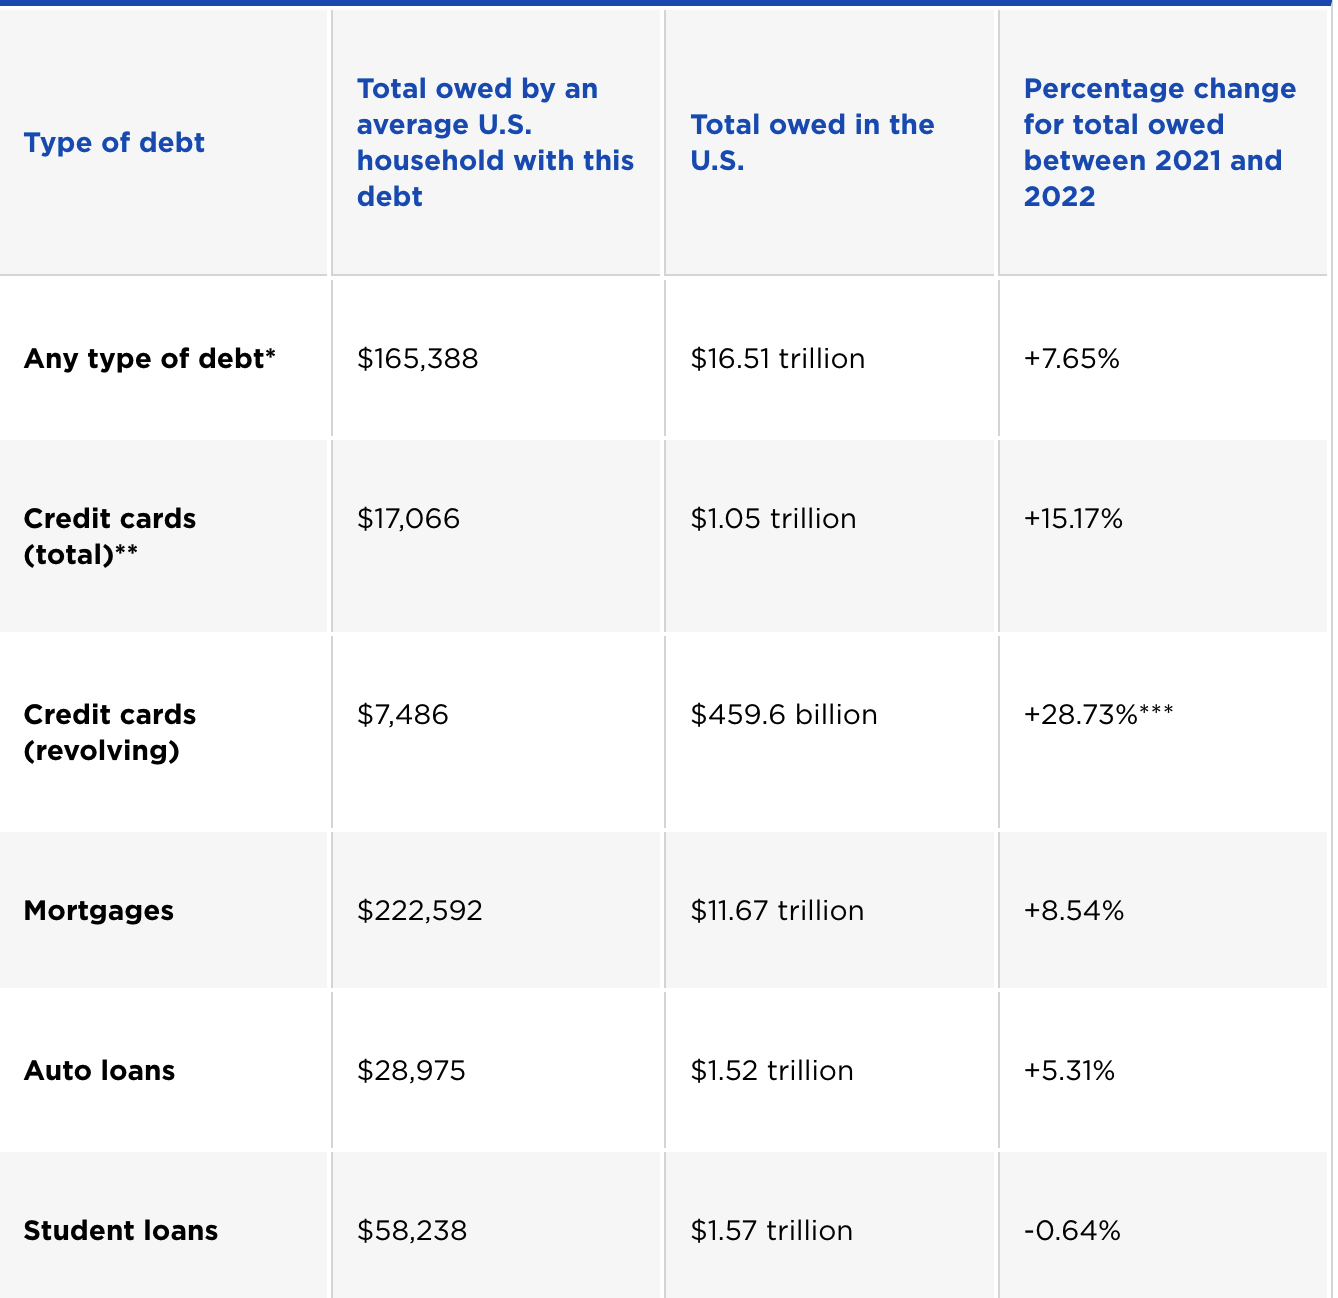Select the "Any type of debt*" row label

[150, 359]
